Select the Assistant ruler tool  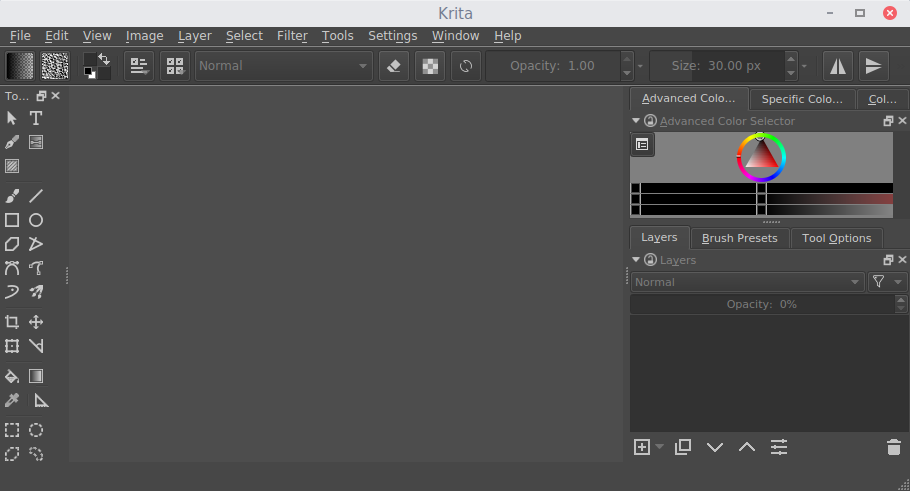pyautogui.click(x=41, y=400)
